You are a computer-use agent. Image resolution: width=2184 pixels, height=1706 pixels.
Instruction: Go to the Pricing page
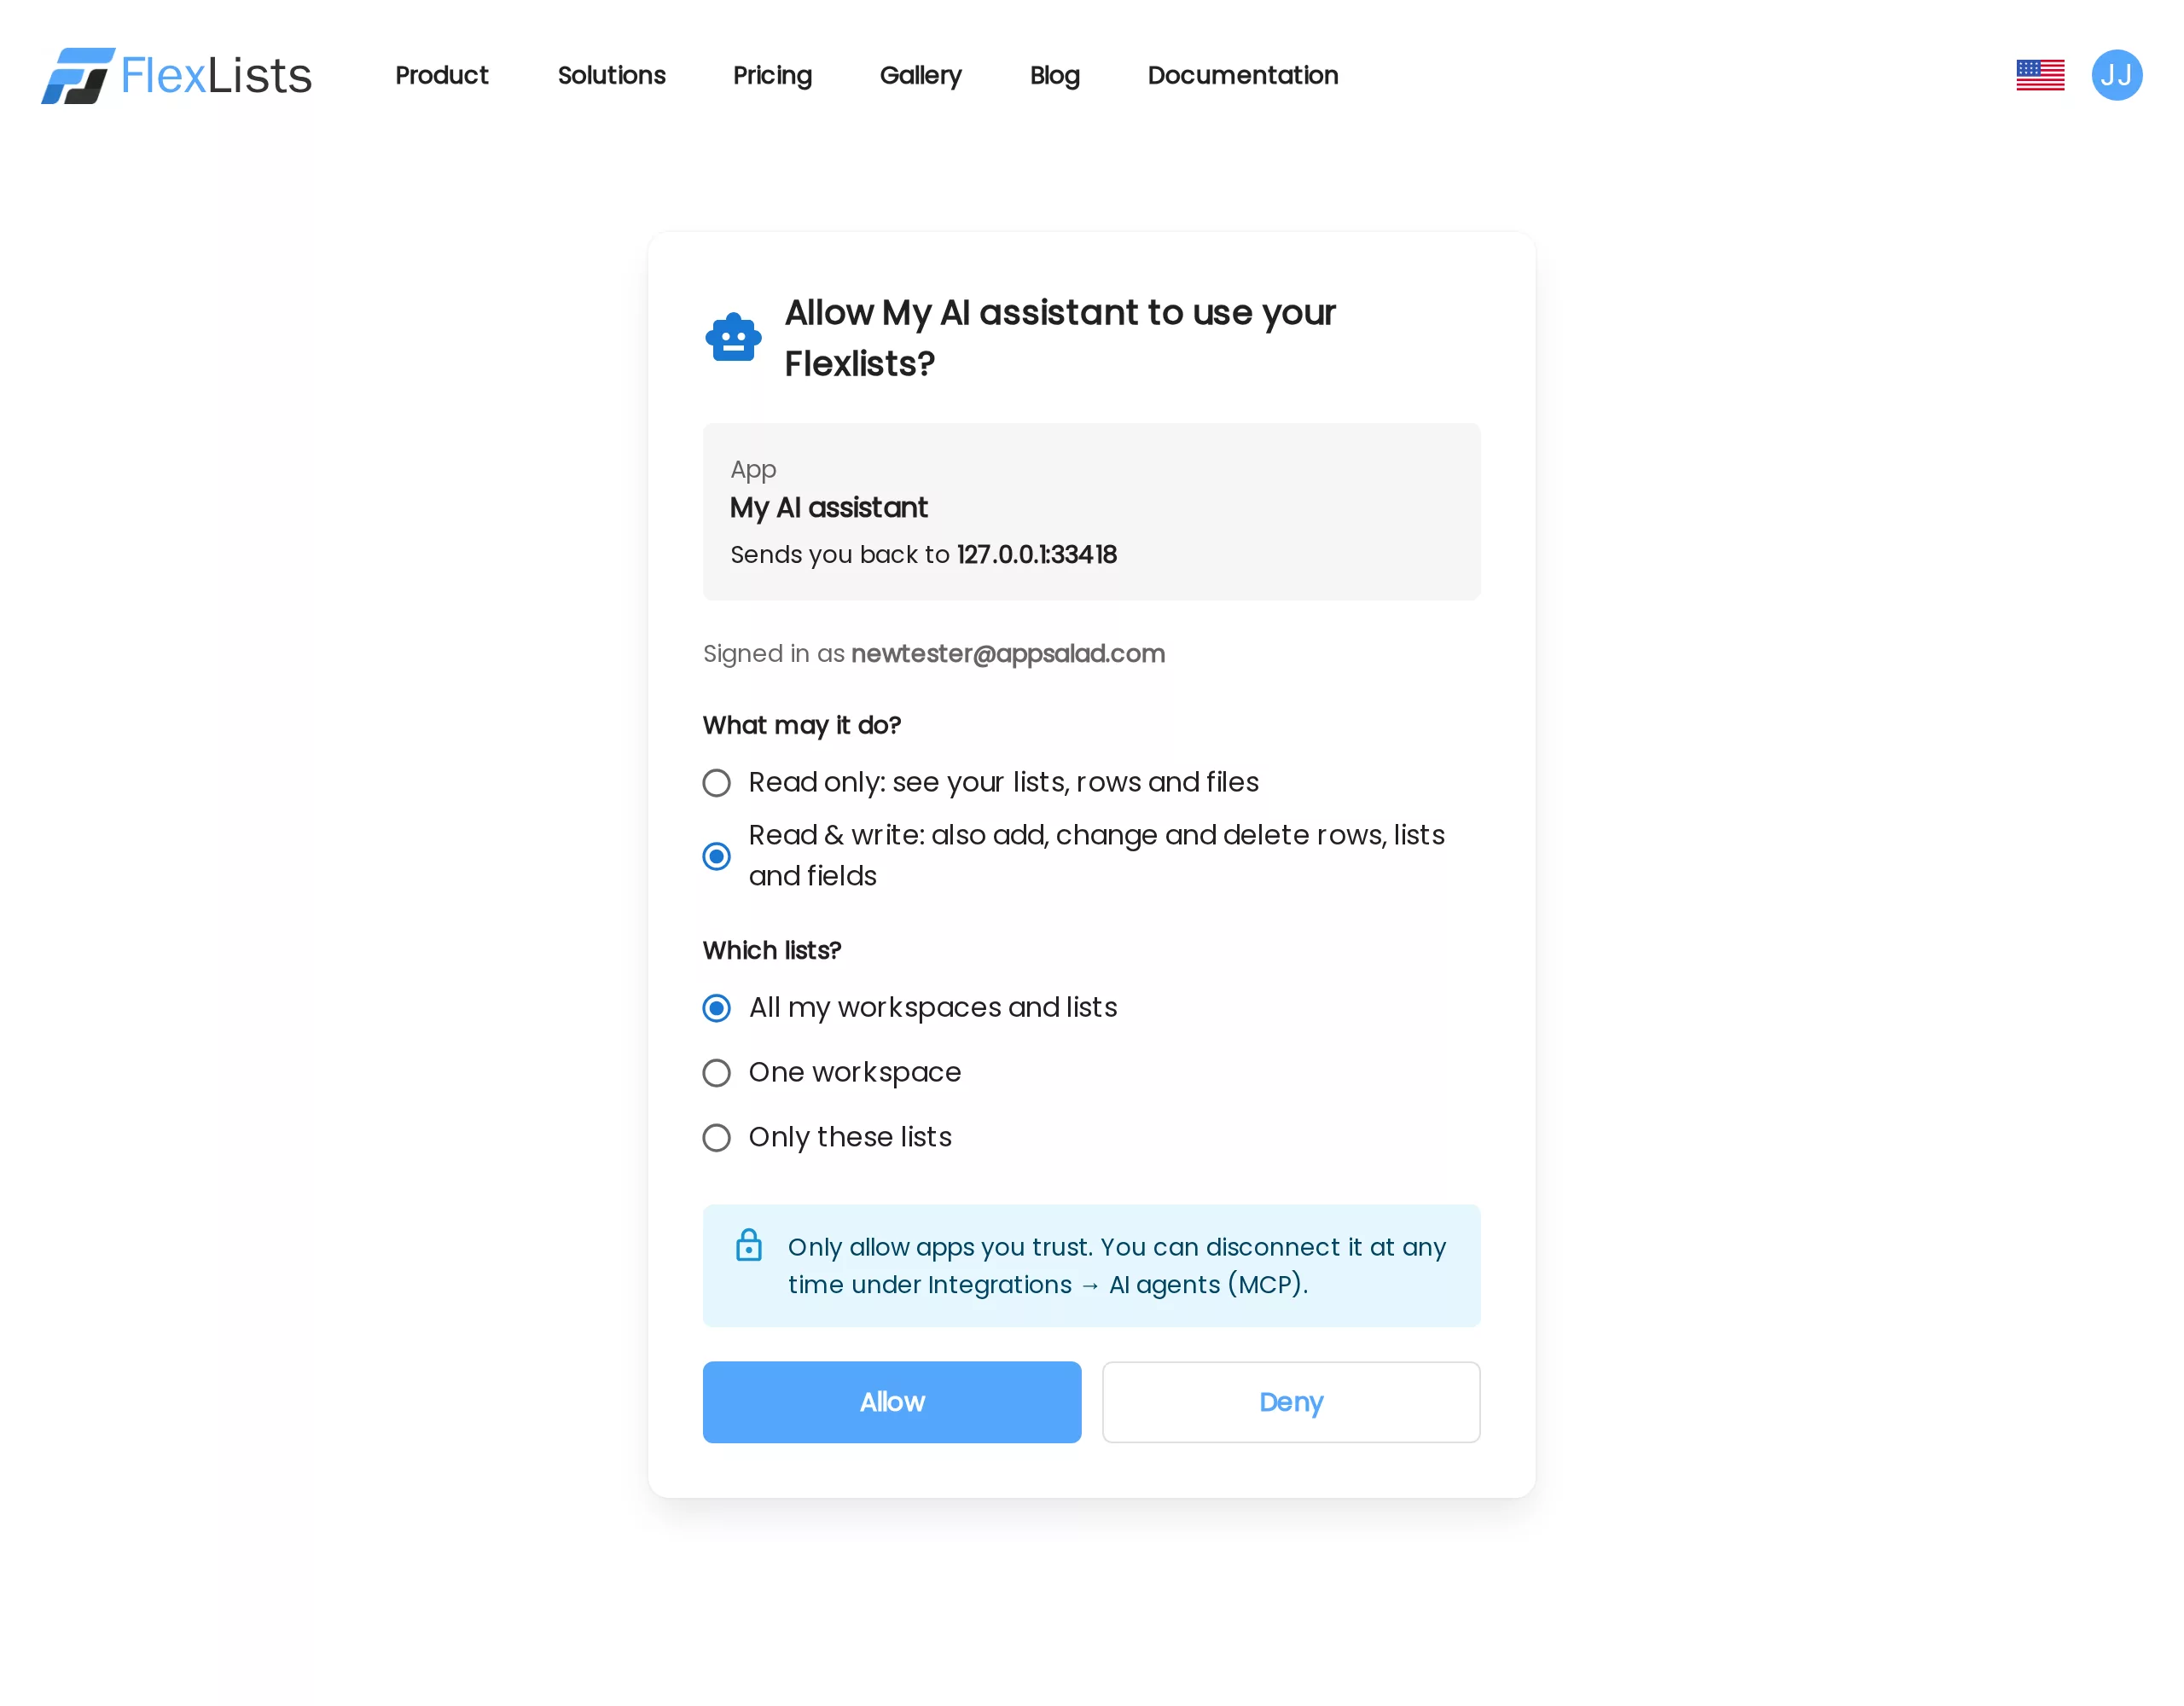(x=772, y=75)
